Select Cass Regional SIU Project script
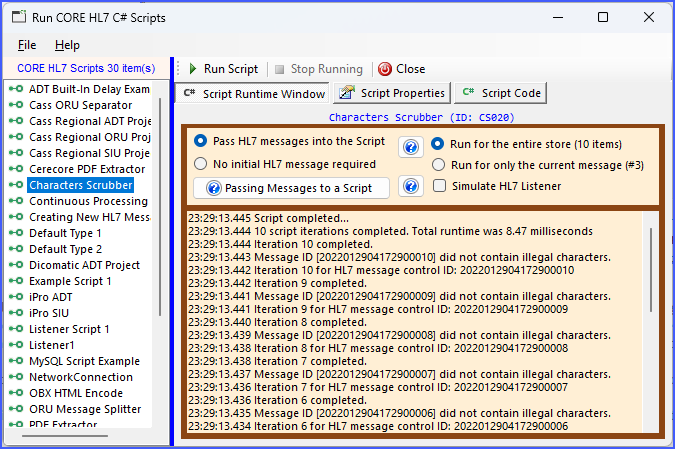675x449 pixels. [x=90, y=153]
